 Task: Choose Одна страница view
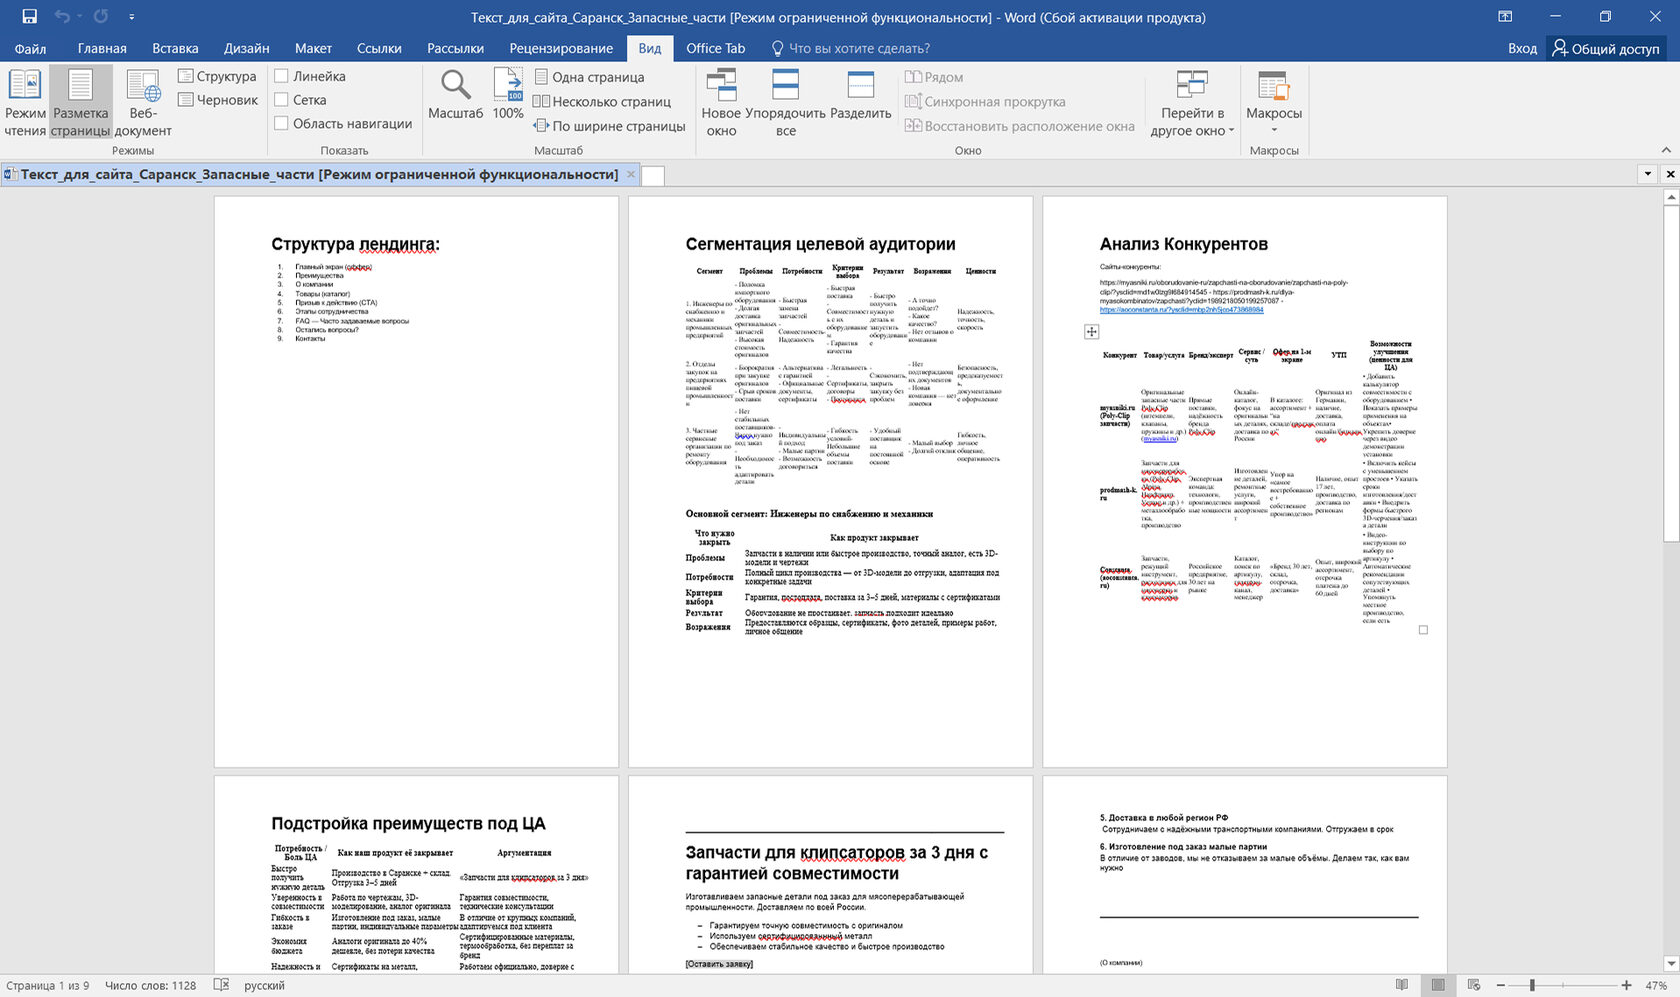coord(589,77)
